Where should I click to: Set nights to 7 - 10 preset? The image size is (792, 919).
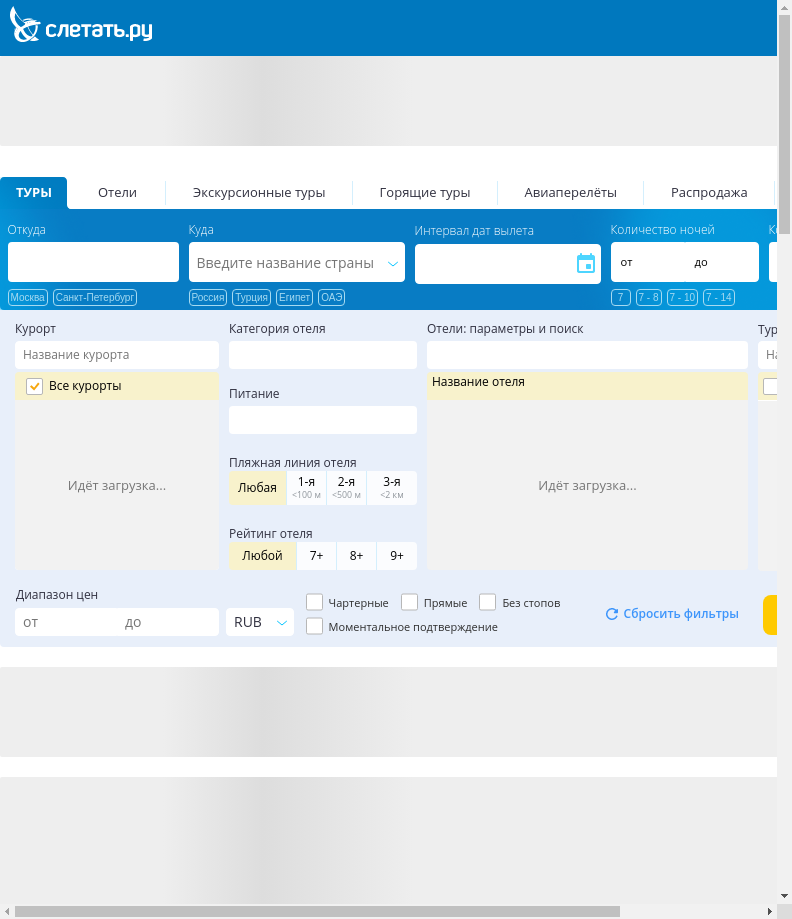click(682, 297)
